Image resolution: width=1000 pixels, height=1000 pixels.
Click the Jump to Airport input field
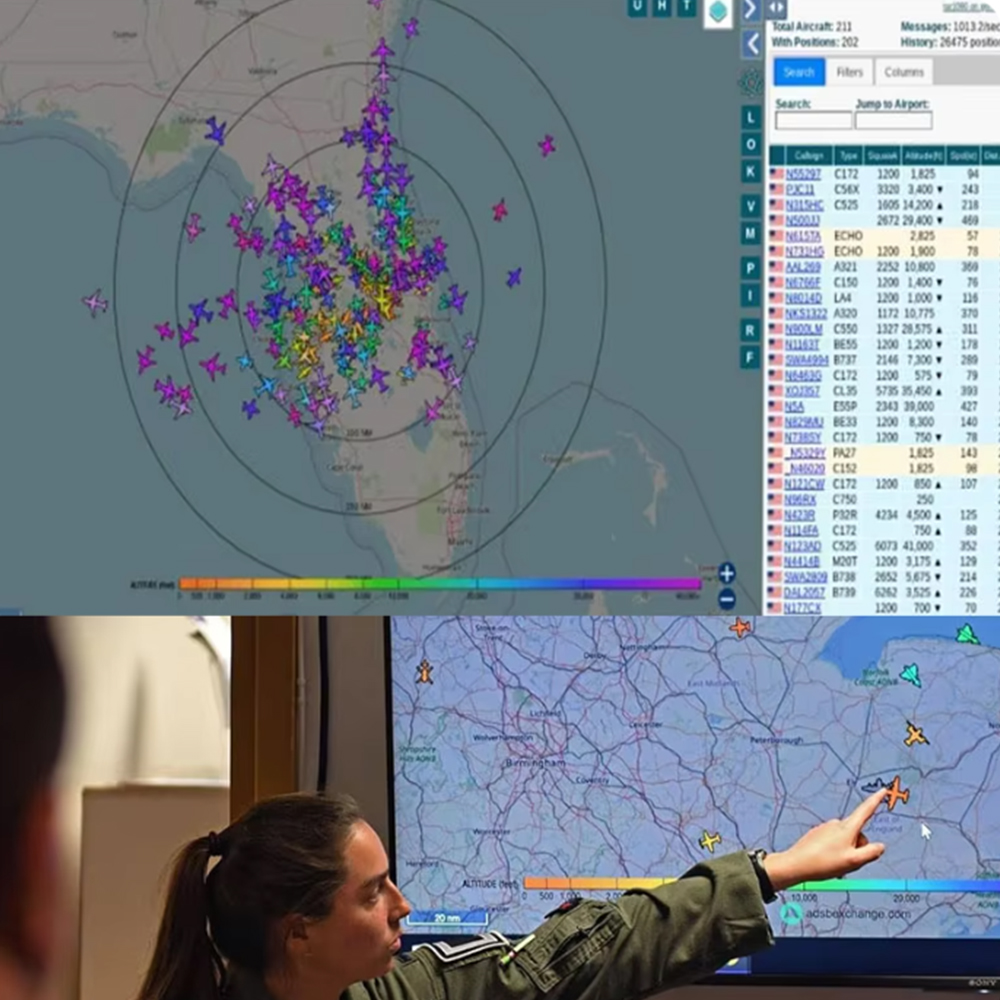click(x=893, y=120)
